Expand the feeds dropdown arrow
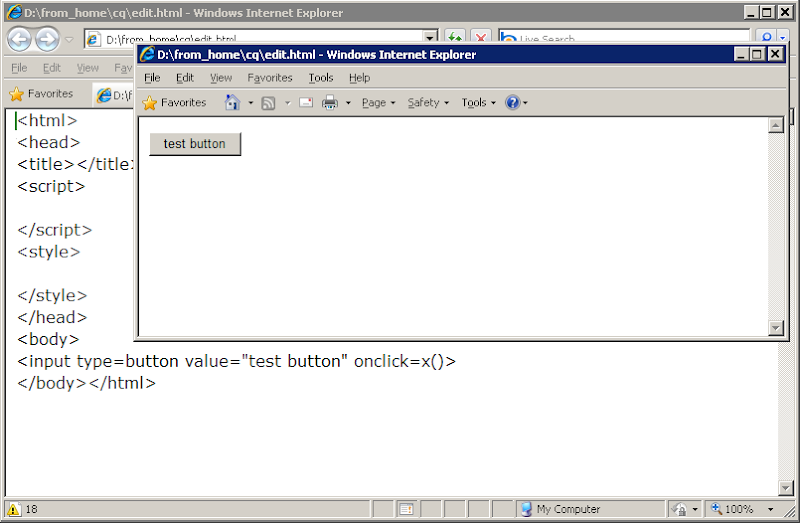The width and height of the screenshot is (800, 523). (x=288, y=103)
